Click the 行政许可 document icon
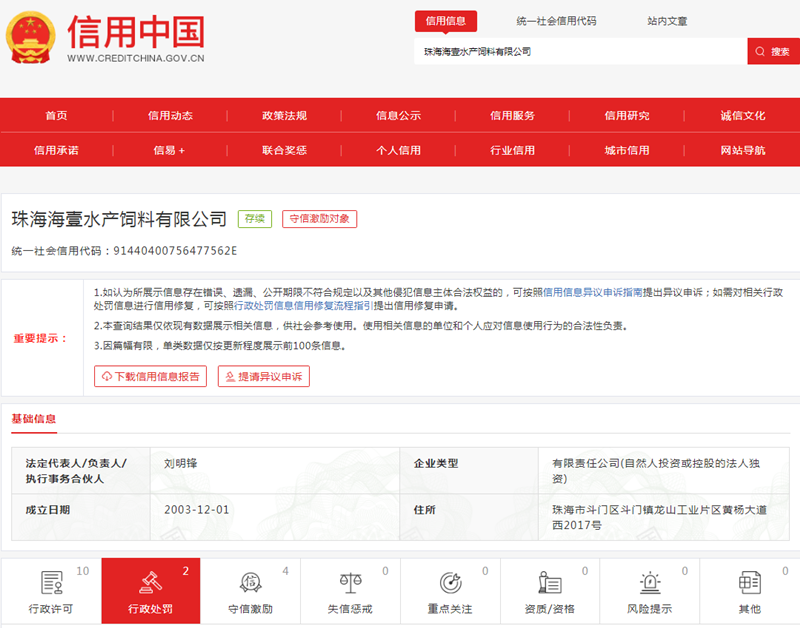This screenshot has width=800, height=628. pyautogui.click(x=51, y=582)
